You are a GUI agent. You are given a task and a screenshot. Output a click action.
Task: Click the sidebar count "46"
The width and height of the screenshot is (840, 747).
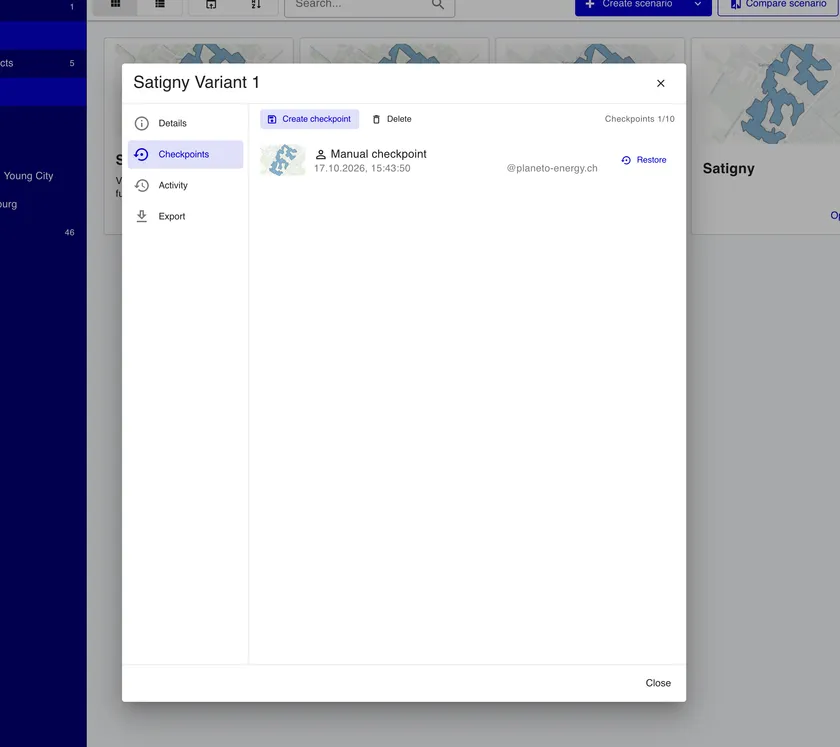(x=70, y=233)
